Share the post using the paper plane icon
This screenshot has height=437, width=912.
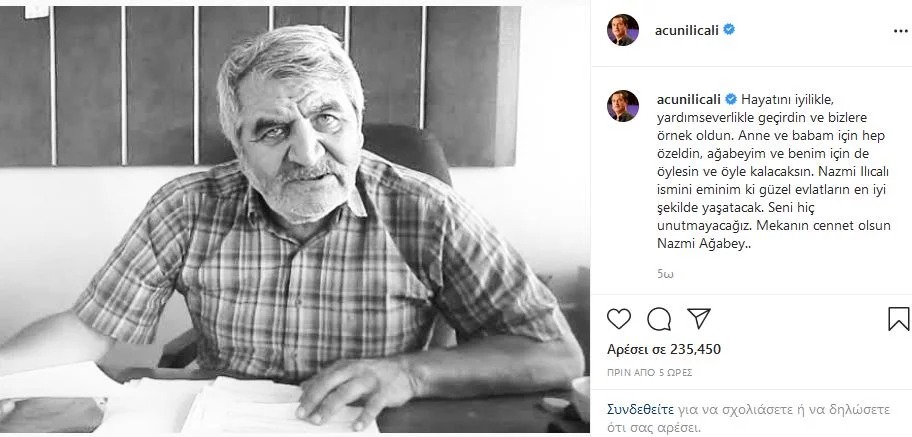point(699,318)
